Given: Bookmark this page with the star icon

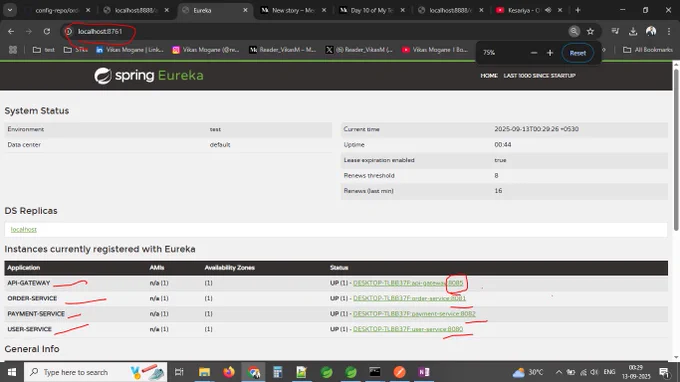Looking at the screenshot, I should pyautogui.click(x=590, y=31).
